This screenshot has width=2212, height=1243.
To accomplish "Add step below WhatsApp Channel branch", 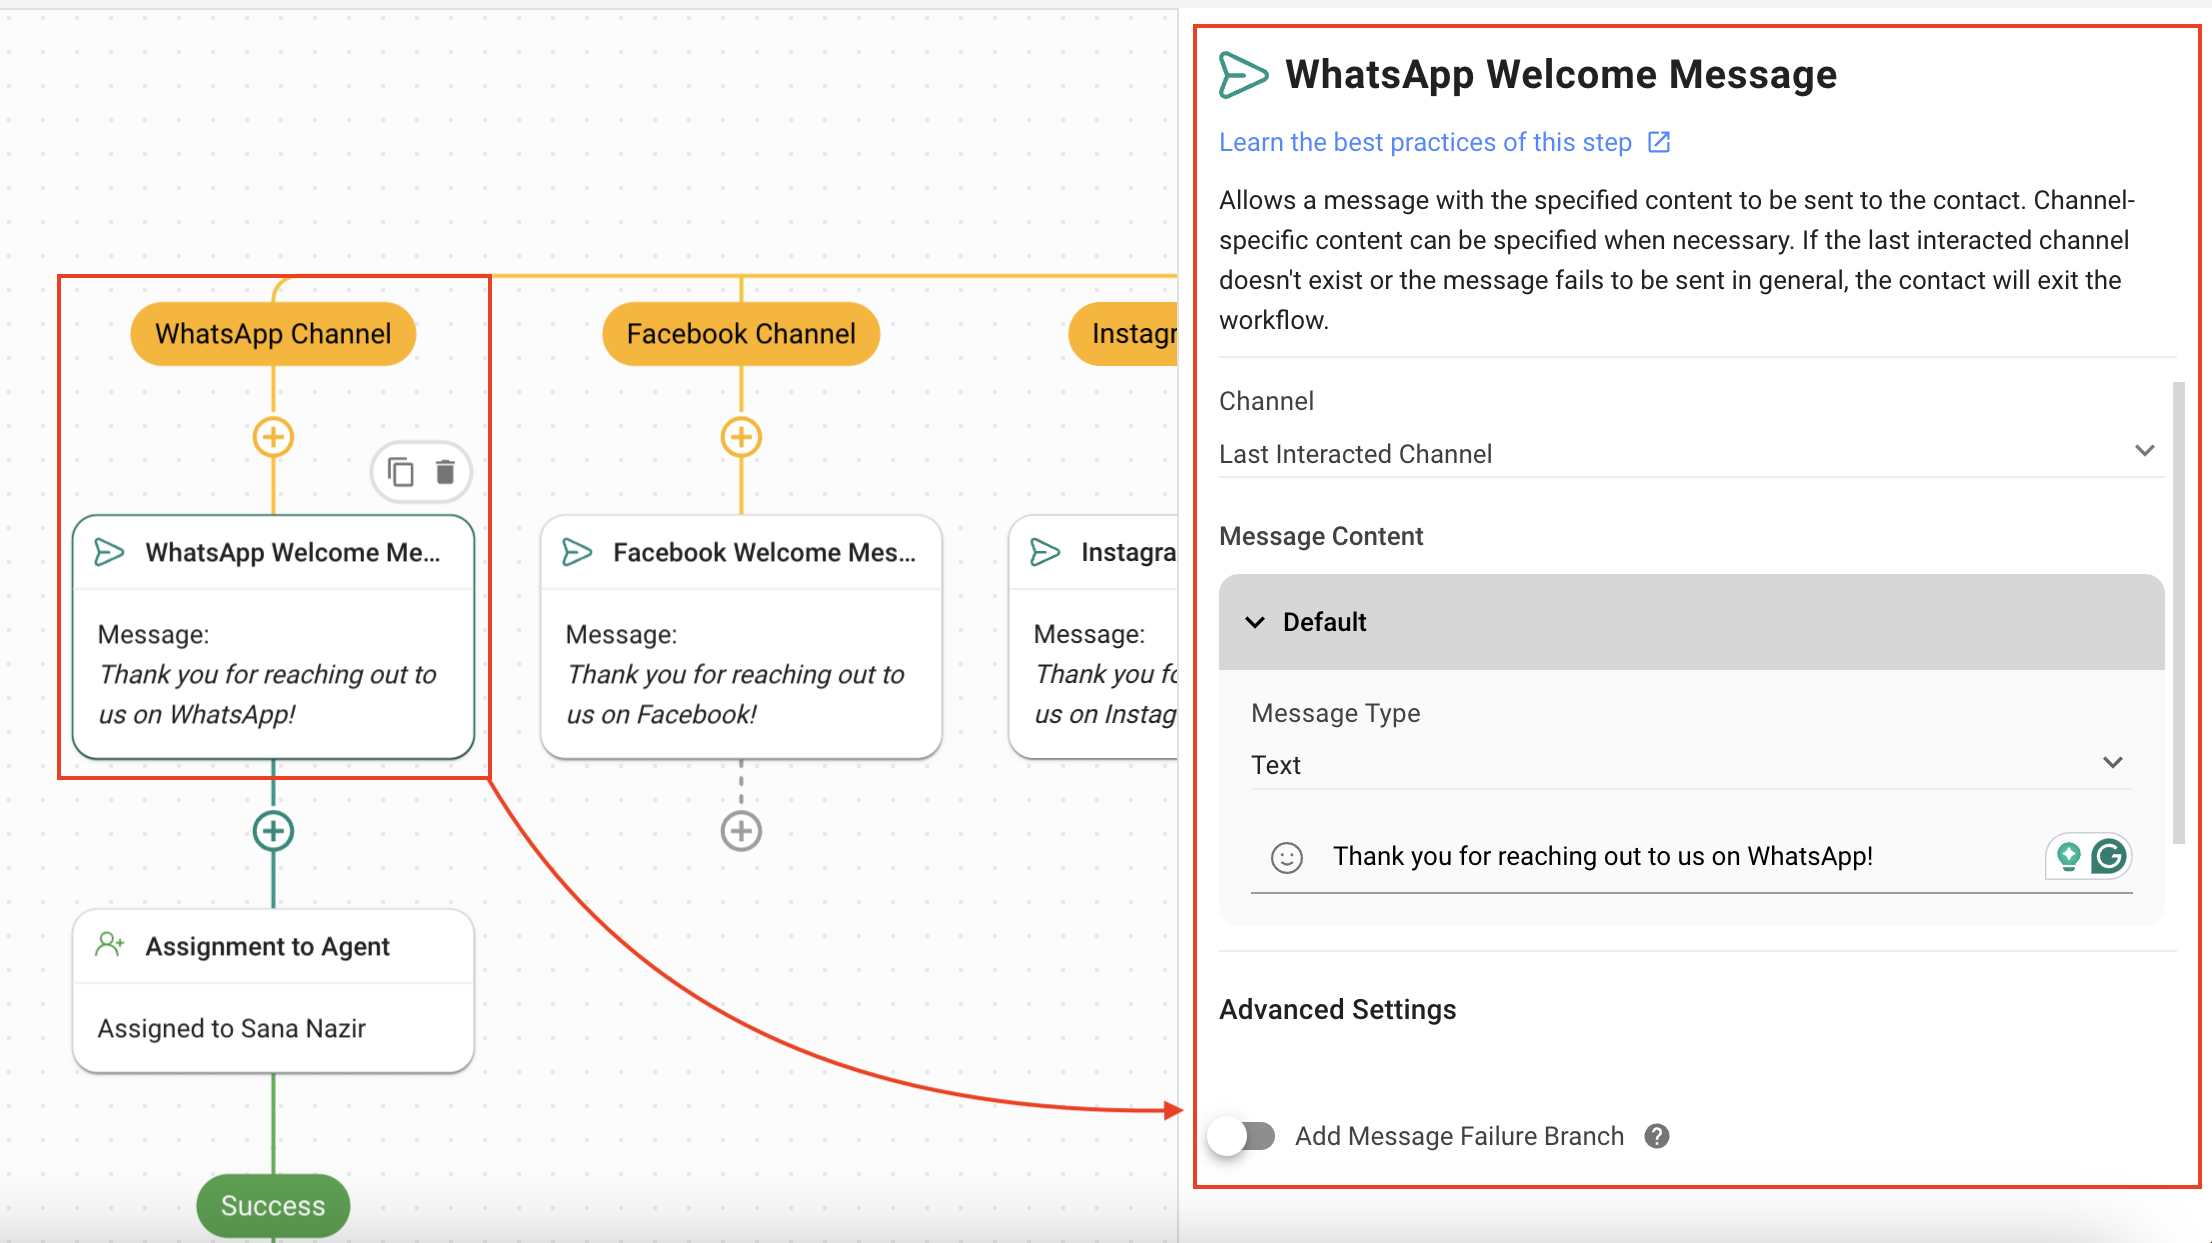I will pyautogui.click(x=273, y=437).
